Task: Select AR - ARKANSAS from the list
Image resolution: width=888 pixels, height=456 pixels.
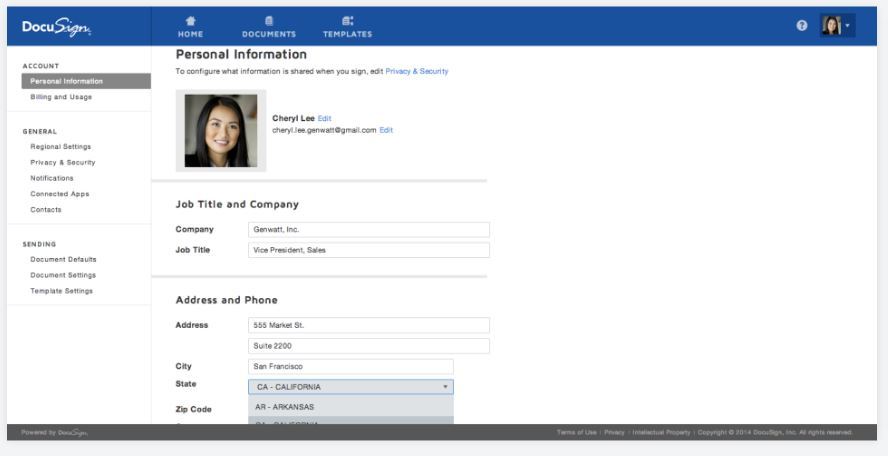Action: [351, 407]
